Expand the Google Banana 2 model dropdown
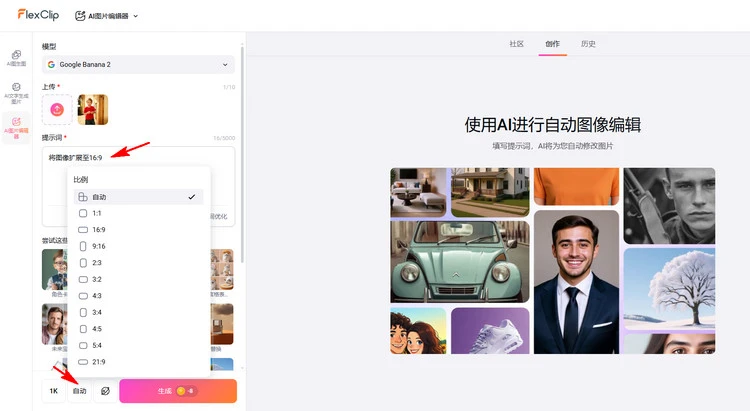 pos(138,64)
